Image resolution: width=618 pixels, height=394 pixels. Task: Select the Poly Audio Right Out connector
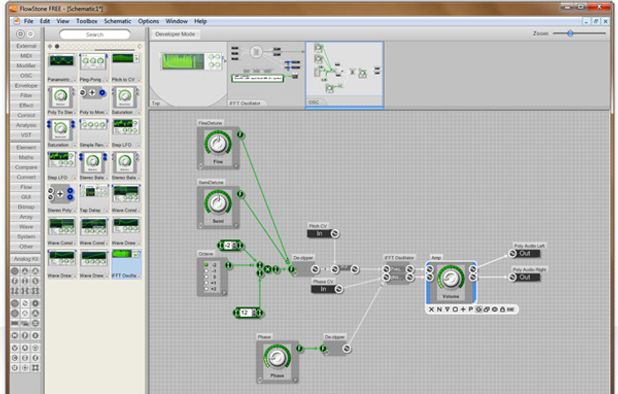(524, 277)
